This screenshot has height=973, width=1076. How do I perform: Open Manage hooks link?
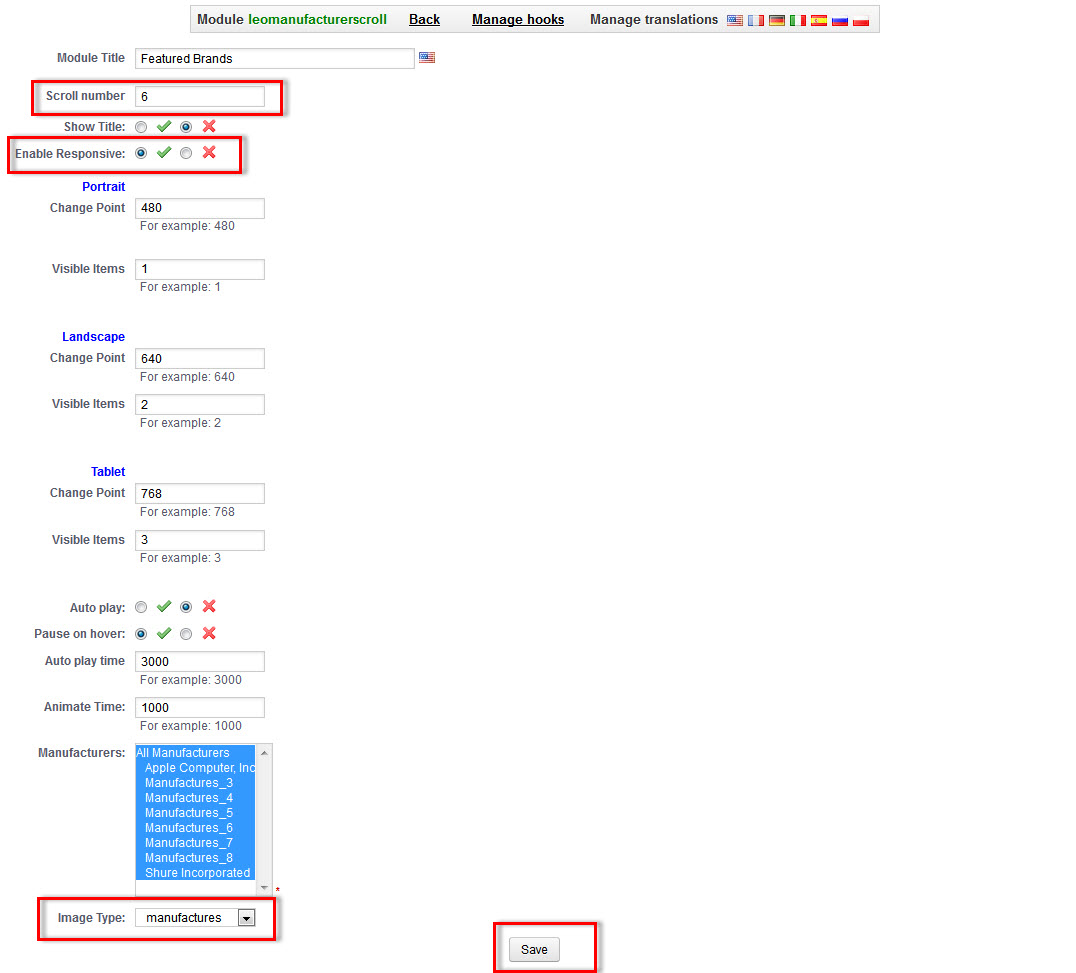518,20
